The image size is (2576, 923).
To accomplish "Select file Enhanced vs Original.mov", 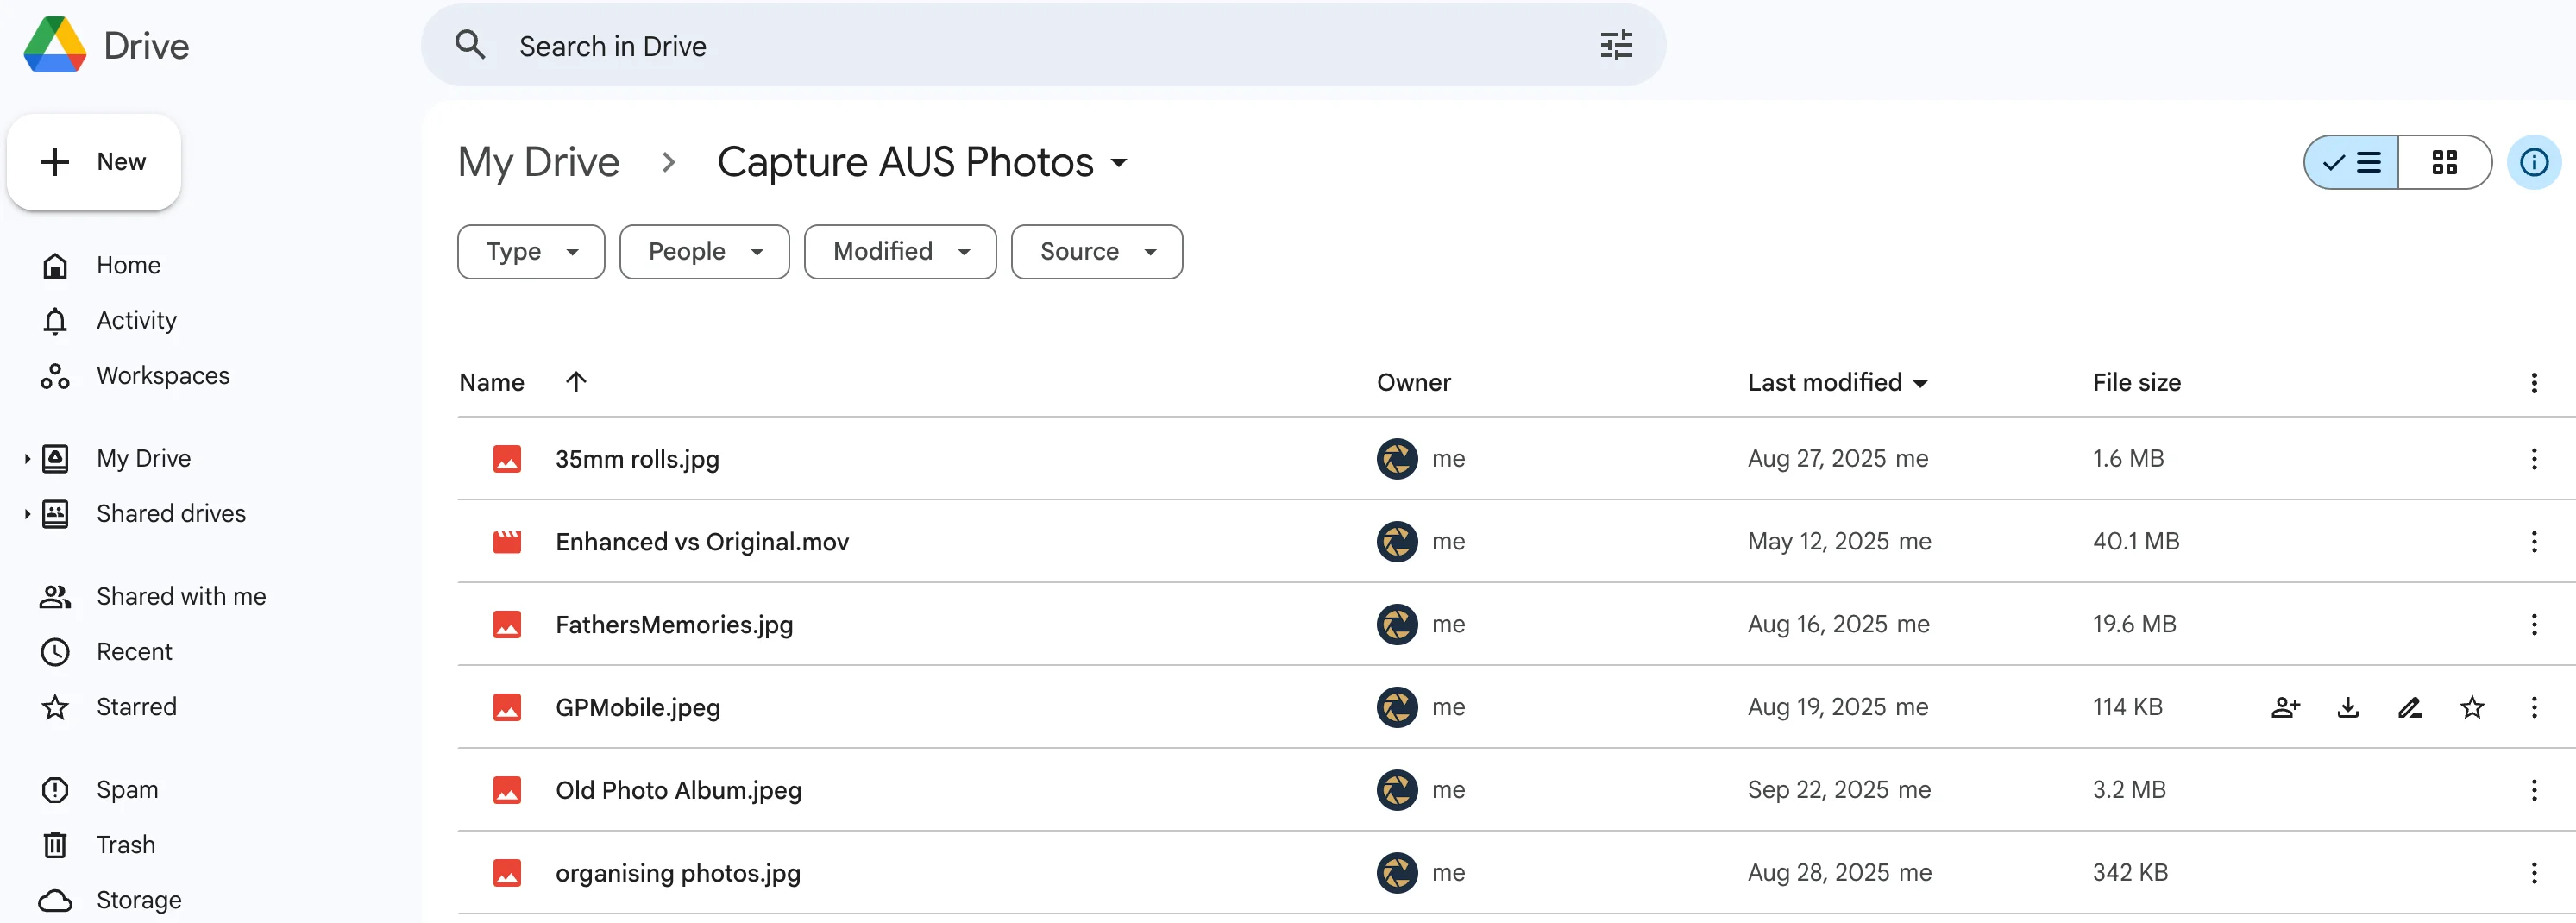I will [702, 541].
